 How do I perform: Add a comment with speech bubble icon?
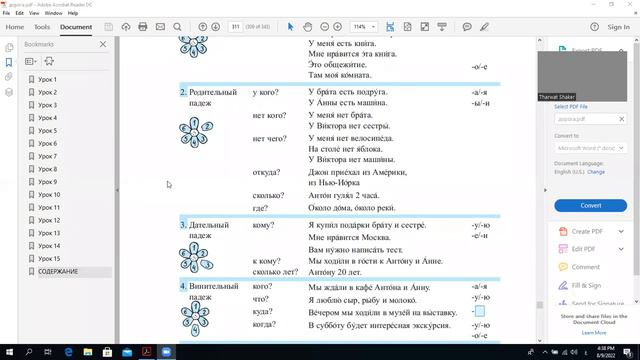pos(467,27)
